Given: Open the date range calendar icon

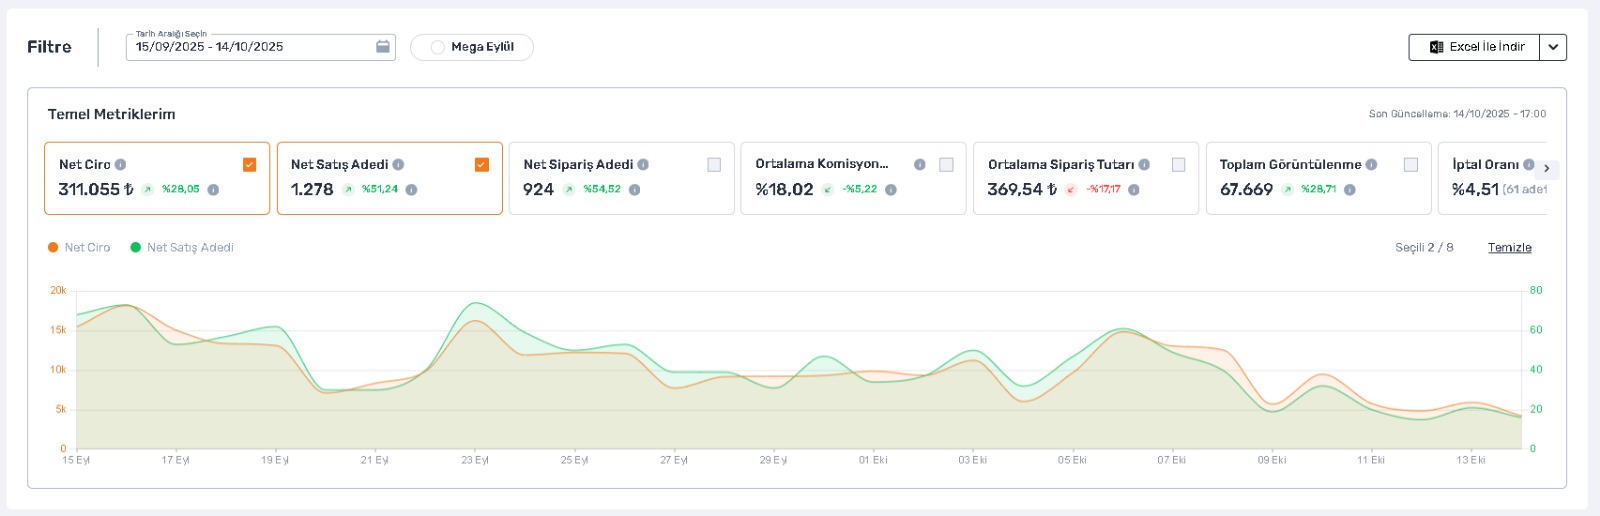Looking at the screenshot, I should click(x=383, y=47).
